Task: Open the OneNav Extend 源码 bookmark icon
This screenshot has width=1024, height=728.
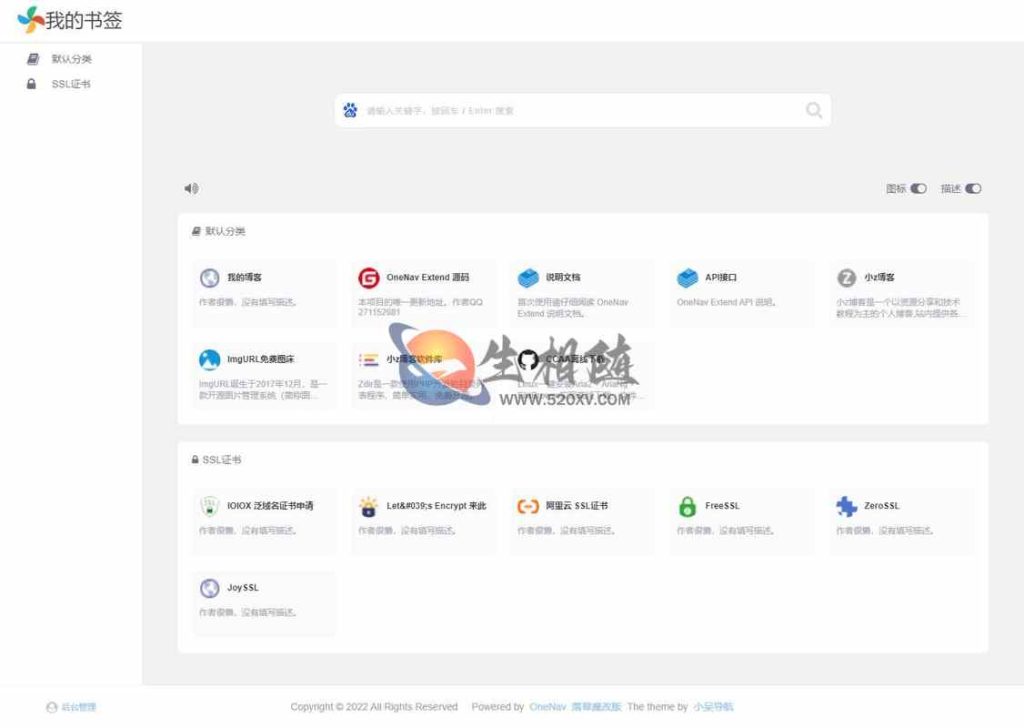Action: click(369, 278)
